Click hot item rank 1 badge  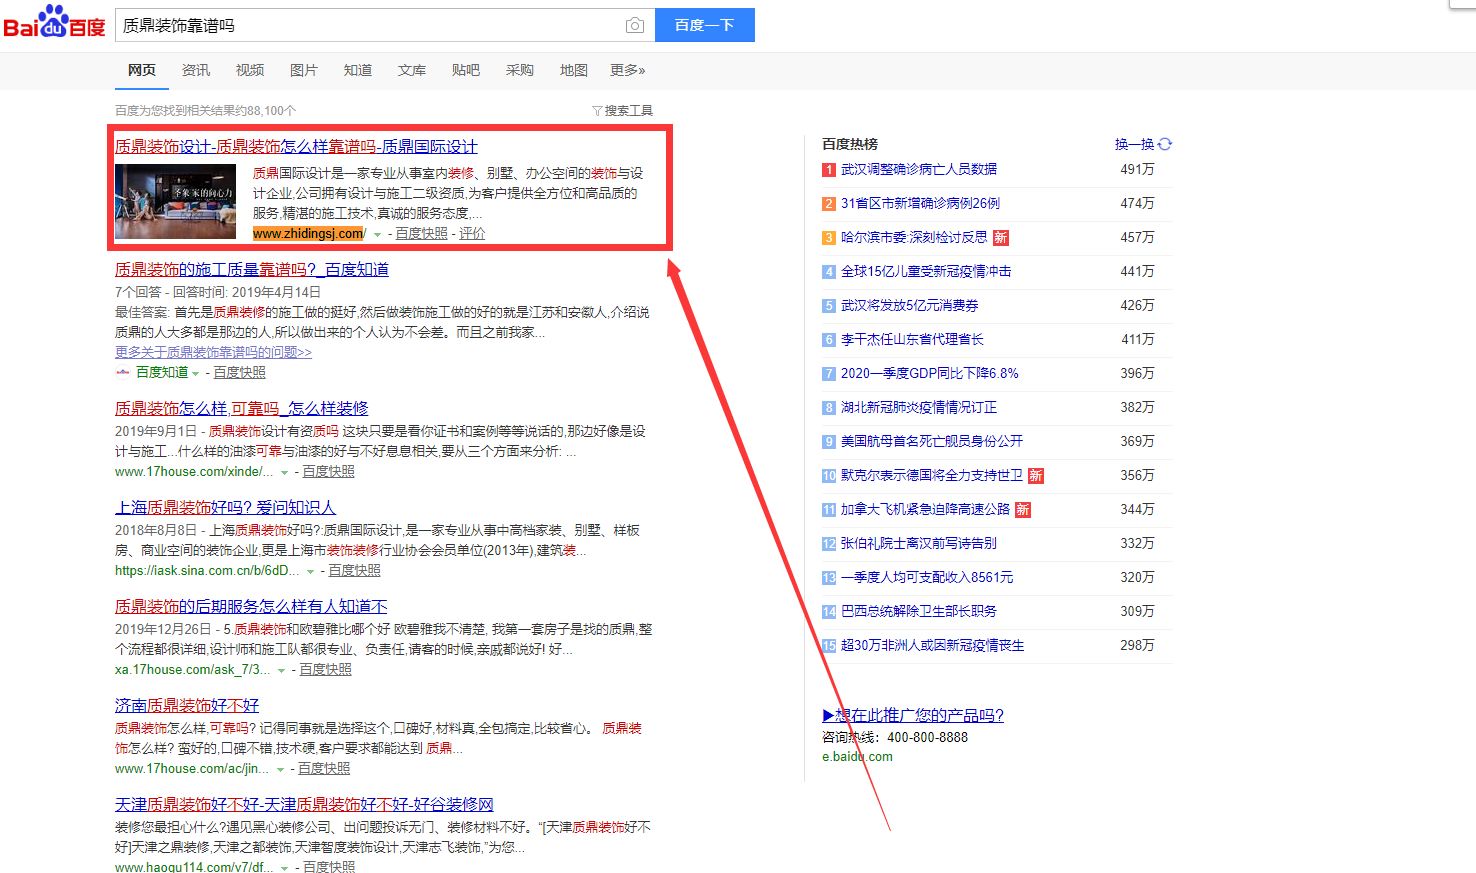pyautogui.click(x=829, y=170)
